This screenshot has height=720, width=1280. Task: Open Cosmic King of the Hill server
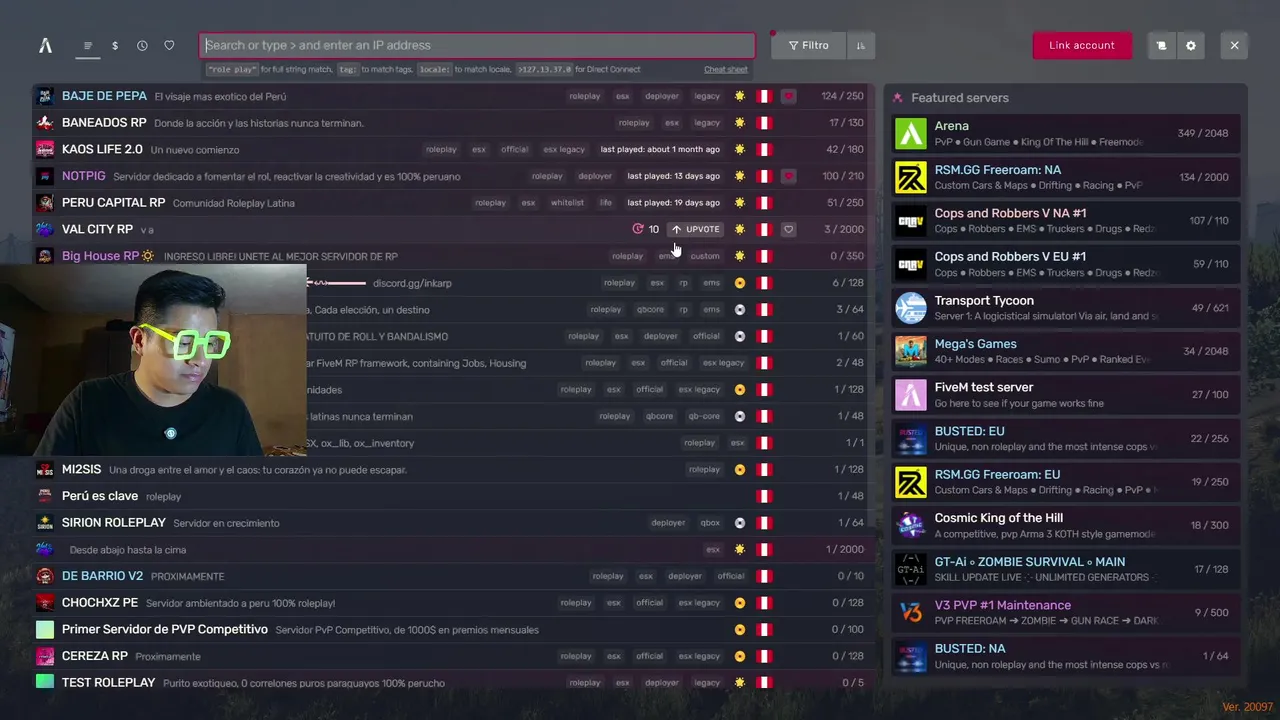1066,525
